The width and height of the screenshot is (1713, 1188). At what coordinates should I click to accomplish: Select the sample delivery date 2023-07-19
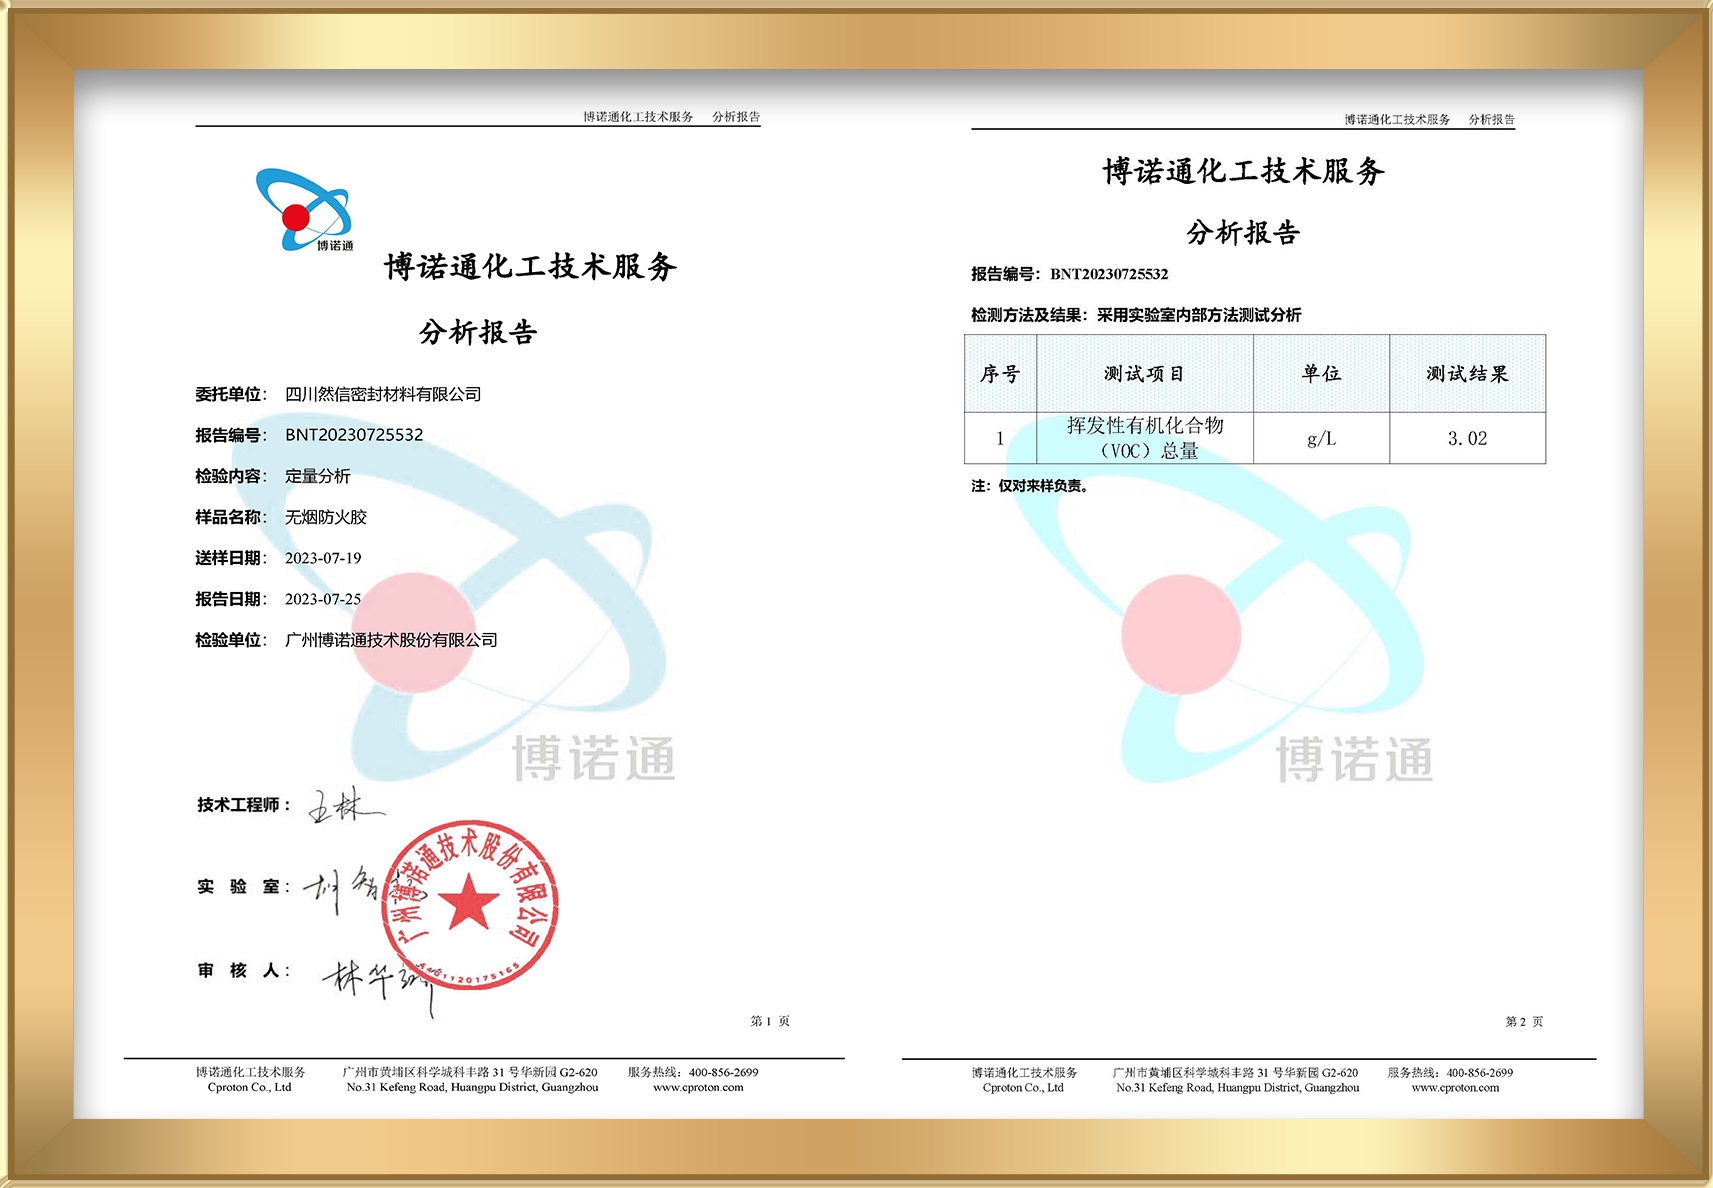pyautogui.click(x=323, y=558)
